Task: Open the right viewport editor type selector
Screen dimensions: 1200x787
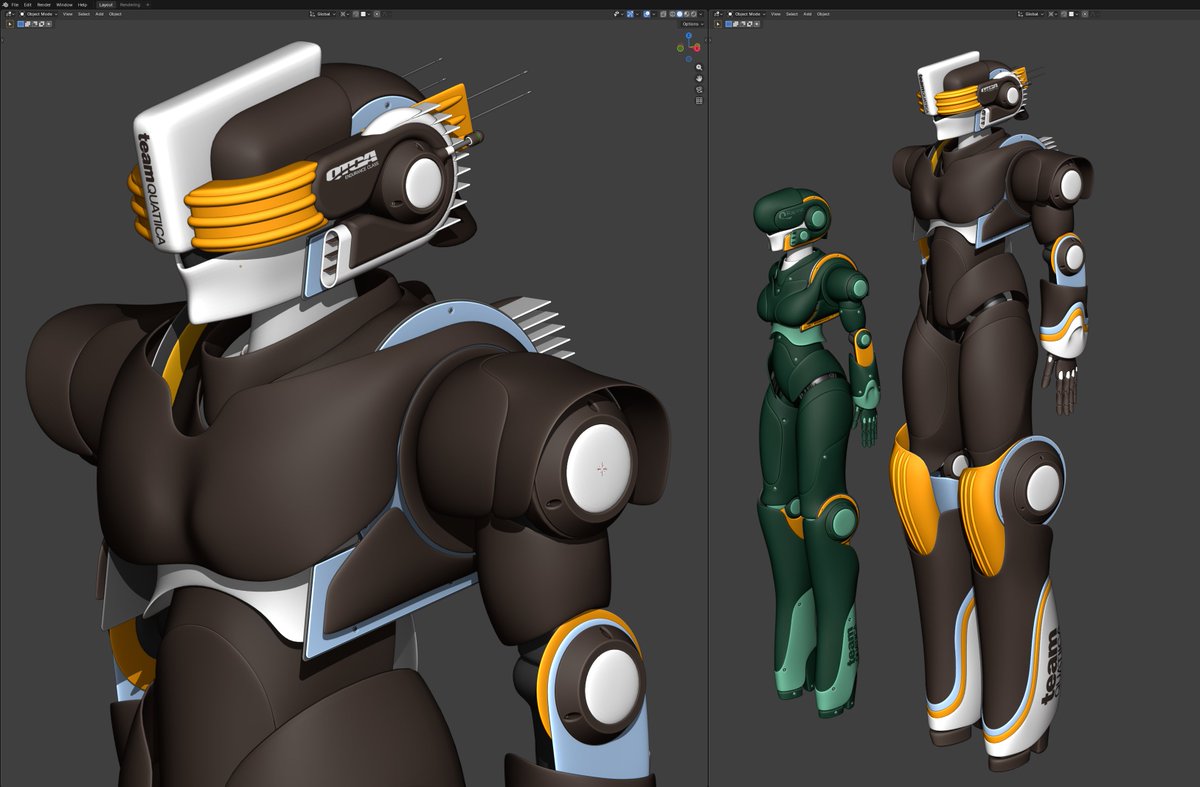Action: [x=717, y=14]
